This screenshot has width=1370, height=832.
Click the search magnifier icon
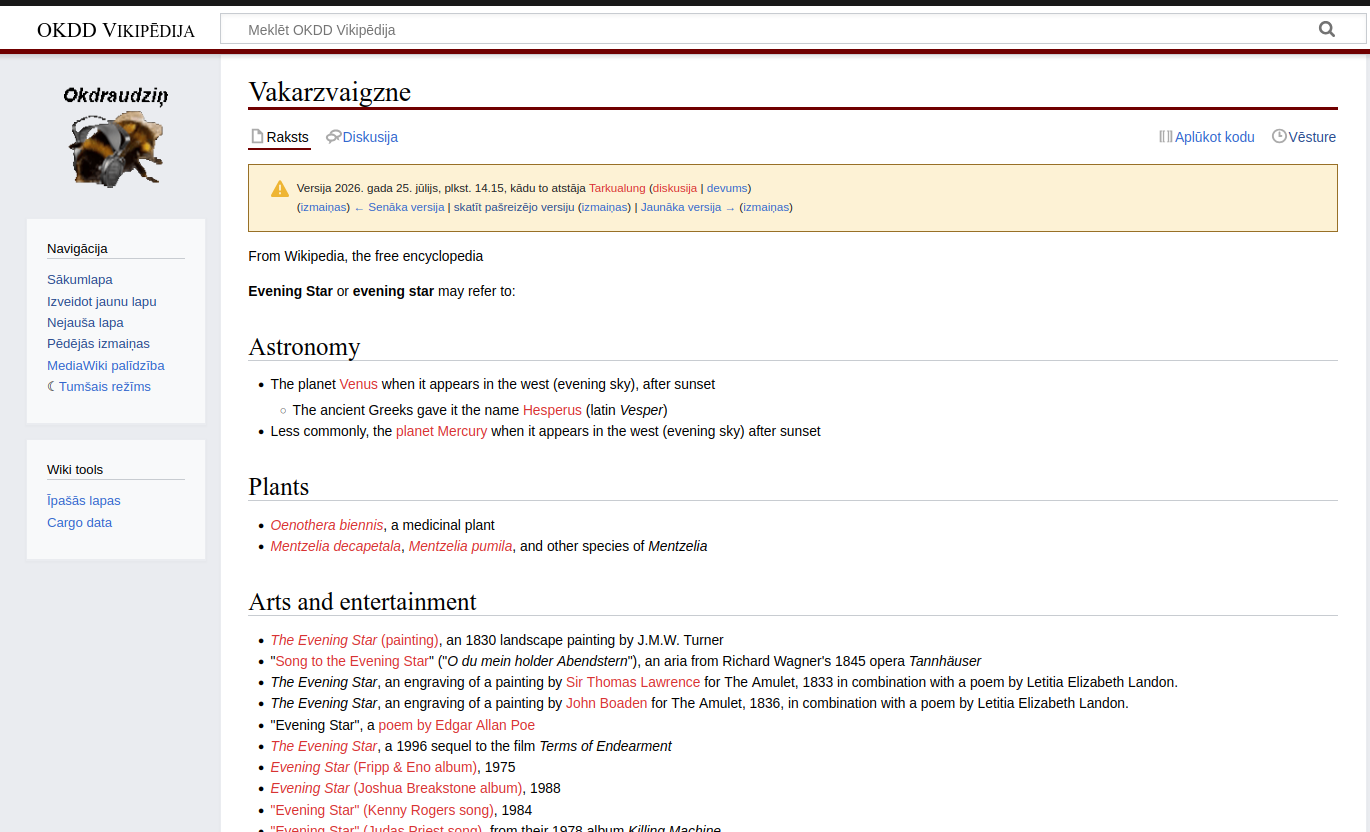1327,29
